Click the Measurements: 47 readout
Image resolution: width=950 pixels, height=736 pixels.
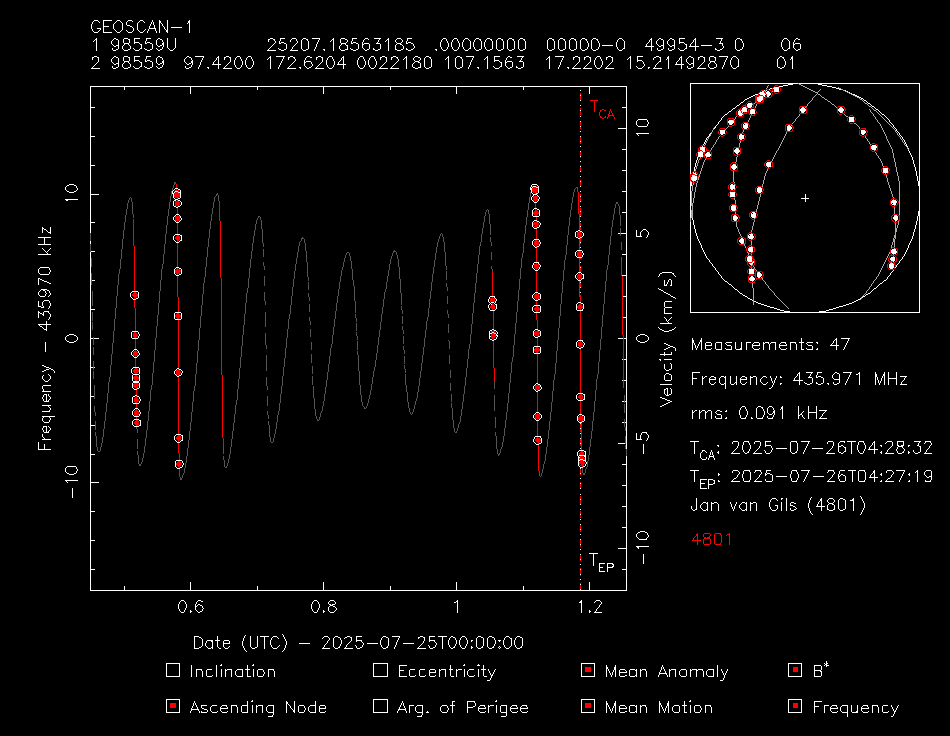click(x=769, y=345)
